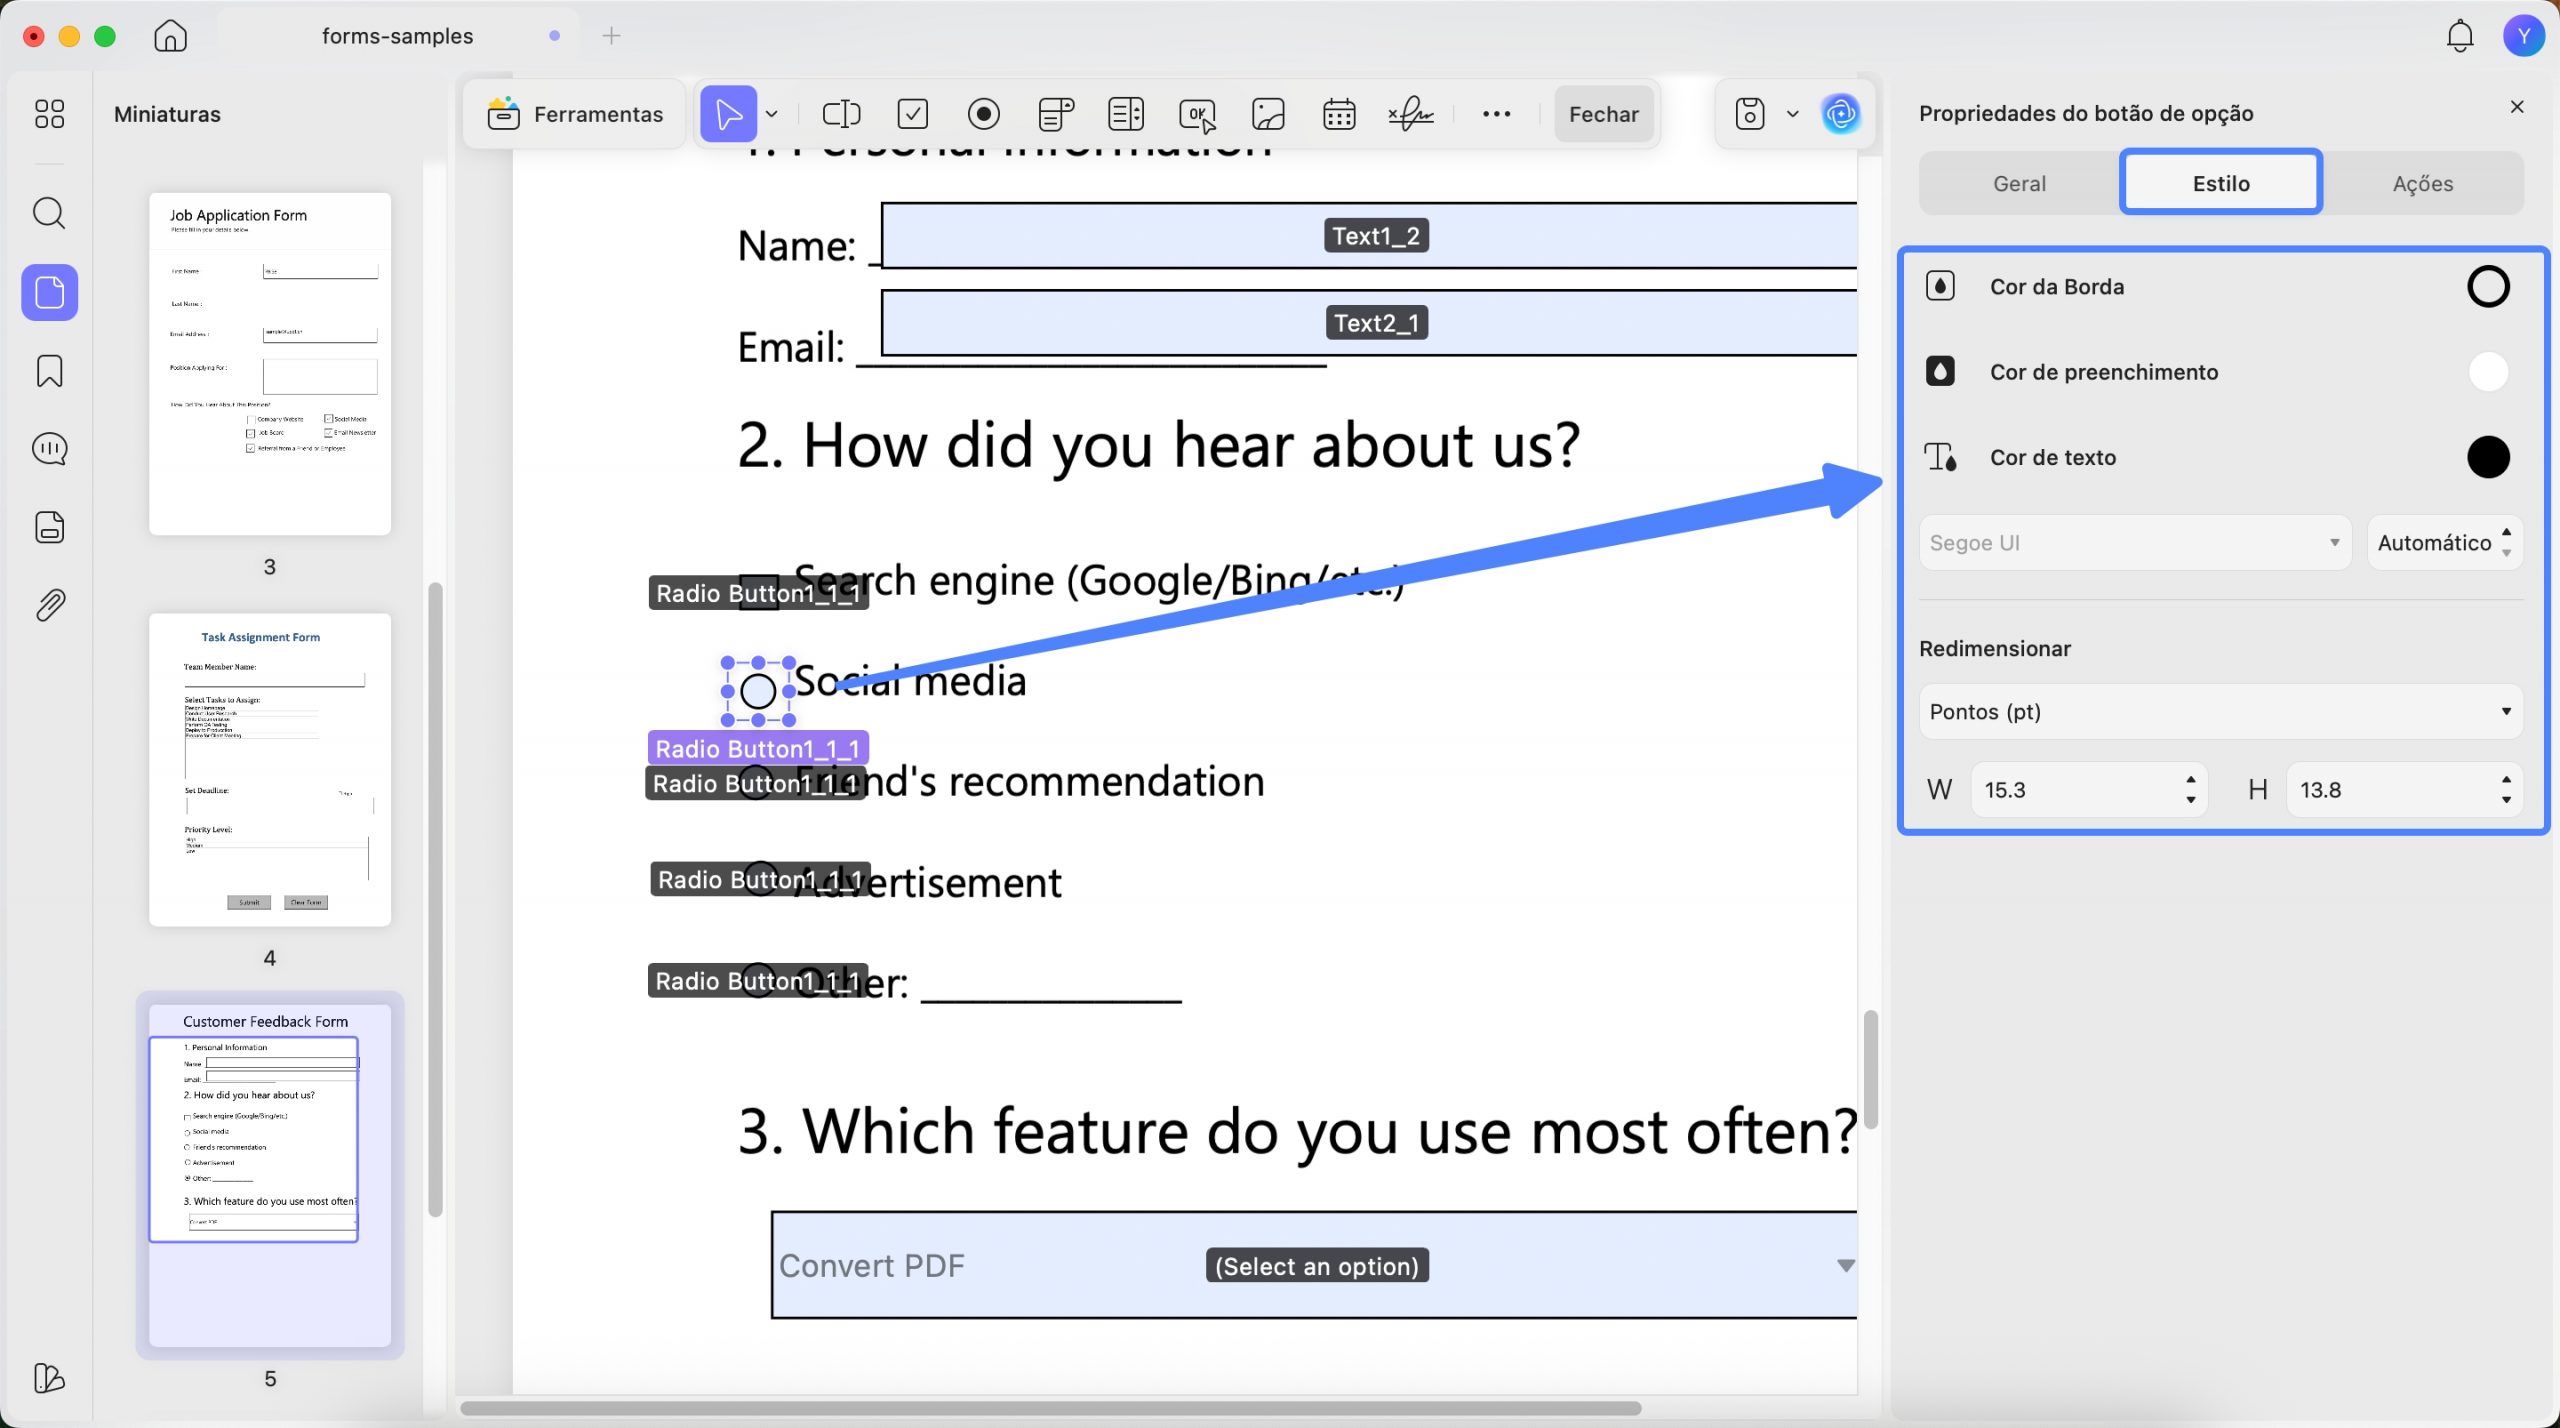
Task: Switch to the Geral tab
Action: pyautogui.click(x=2019, y=183)
